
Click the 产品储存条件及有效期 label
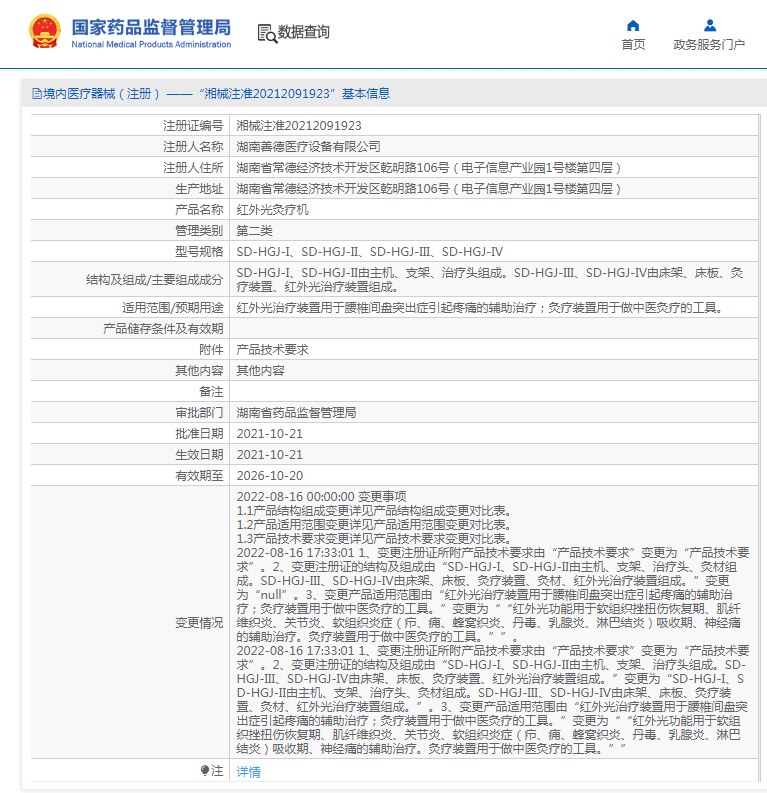[163, 329]
